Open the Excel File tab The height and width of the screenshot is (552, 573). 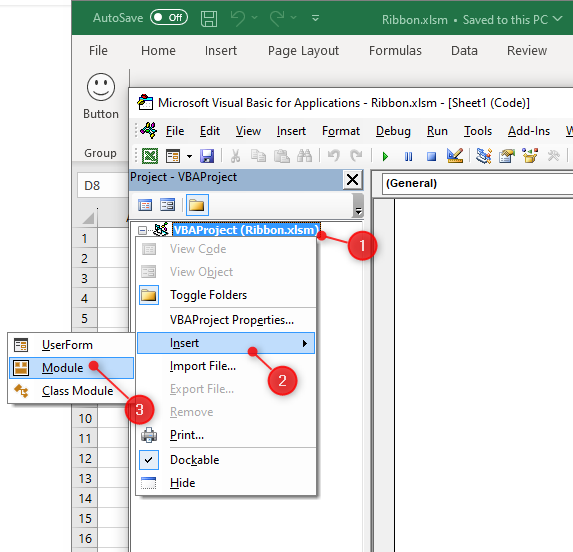(98, 50)
